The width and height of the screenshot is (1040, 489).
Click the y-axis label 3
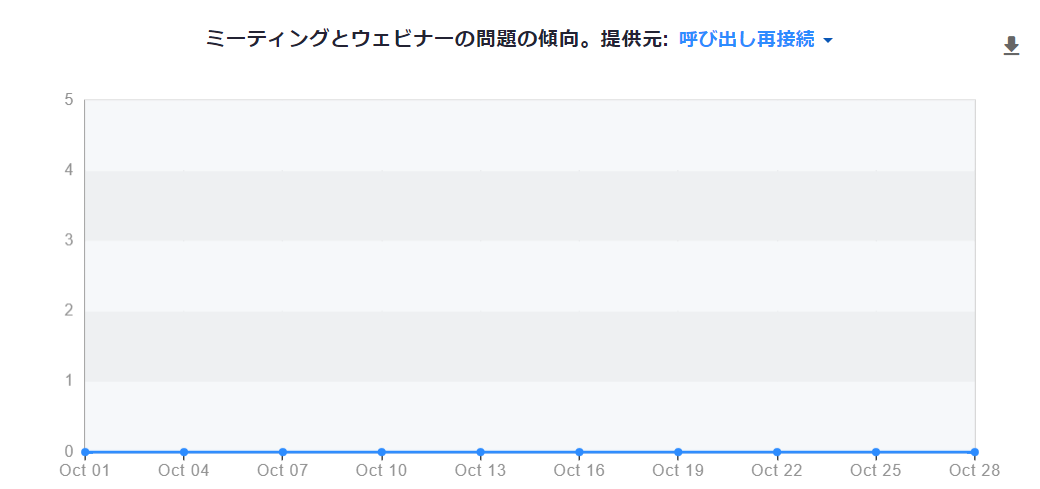68,240
